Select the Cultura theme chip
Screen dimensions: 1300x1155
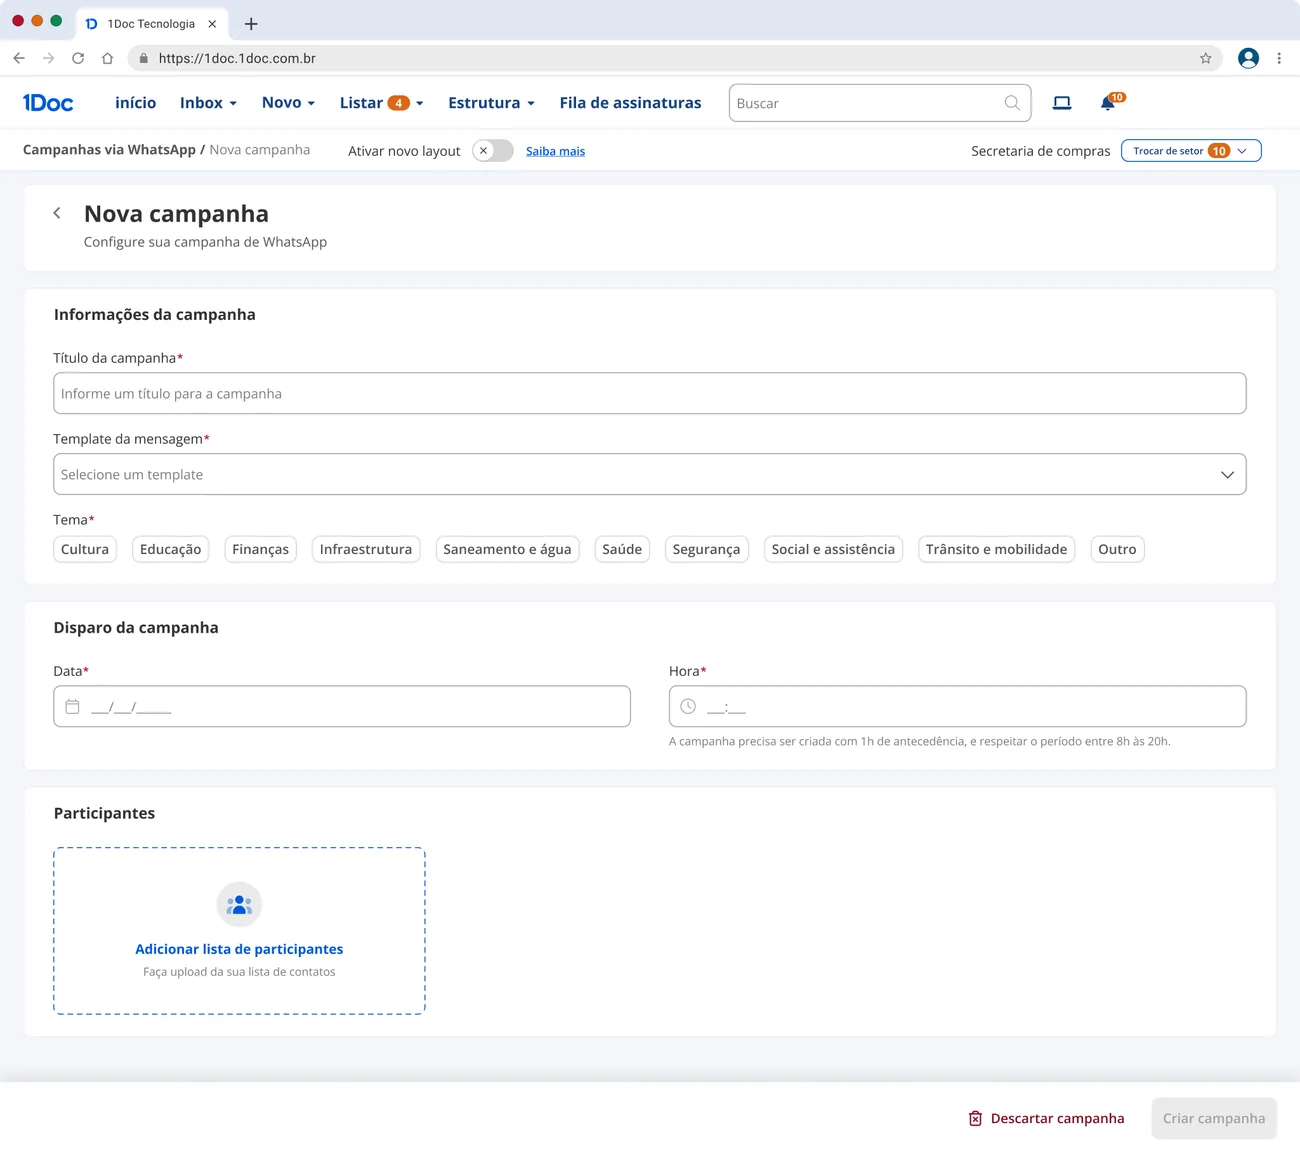[x=85, y=549]
